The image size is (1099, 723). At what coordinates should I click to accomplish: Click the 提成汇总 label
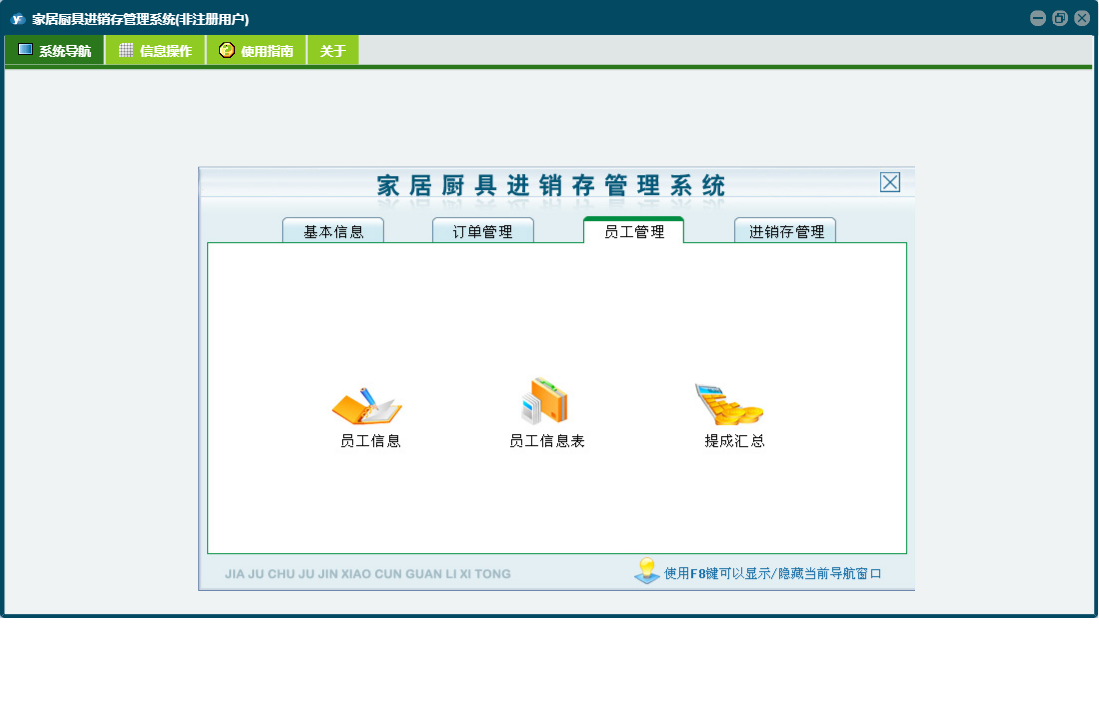735,441
